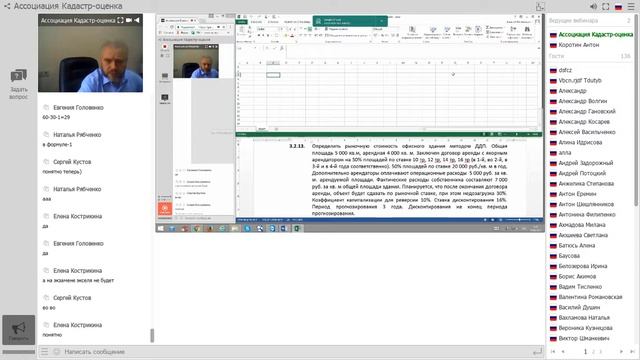This screenshot has height=360, width=640.
Task: Expand the presenter video to fullscreen
Action: [x=120, y=20]
